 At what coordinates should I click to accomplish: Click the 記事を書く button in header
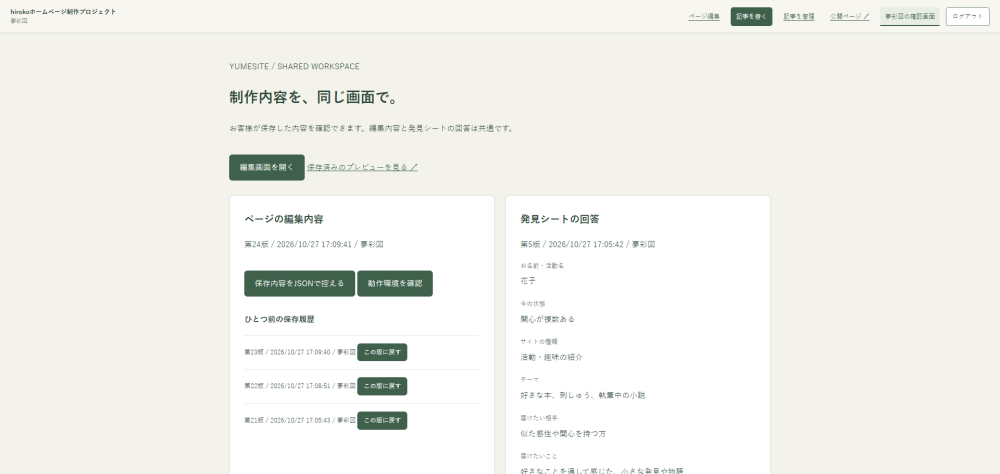click(751, 17)
